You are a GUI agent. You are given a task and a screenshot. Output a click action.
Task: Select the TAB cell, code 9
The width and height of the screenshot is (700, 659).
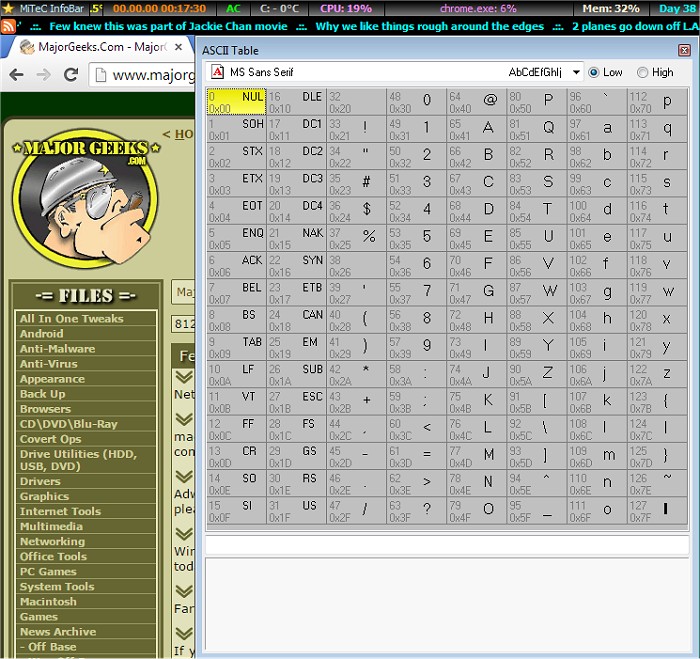(x=237, y=347)
